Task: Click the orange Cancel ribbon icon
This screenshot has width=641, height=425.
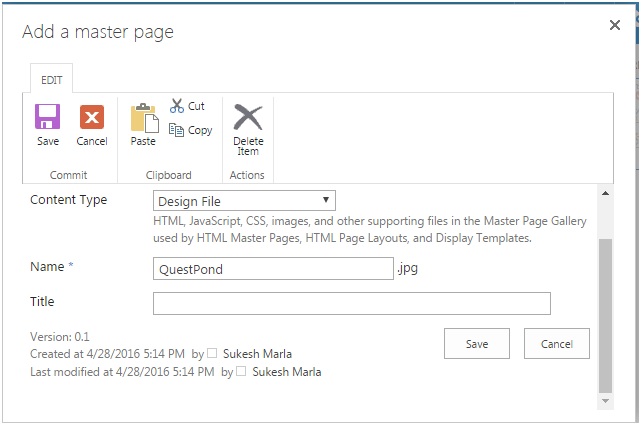Action: [92, 117]
